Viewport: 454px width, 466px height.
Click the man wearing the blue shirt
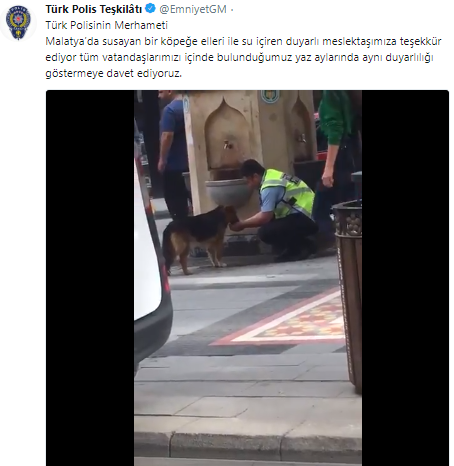pyautogui.click(x=173, y=154)
